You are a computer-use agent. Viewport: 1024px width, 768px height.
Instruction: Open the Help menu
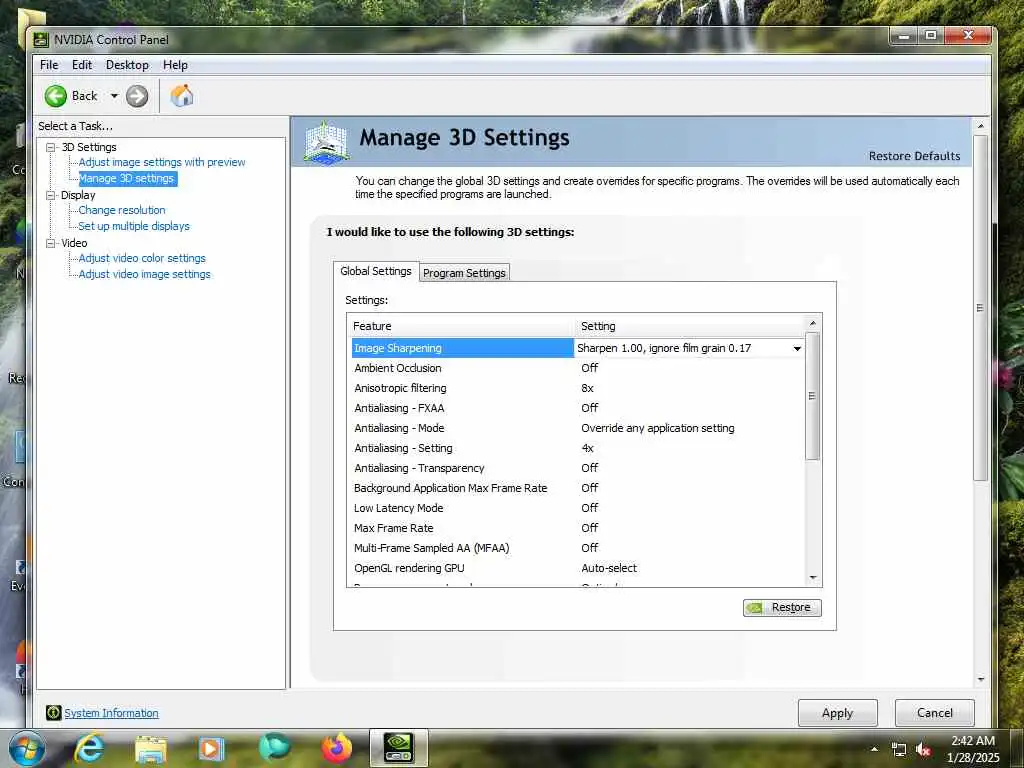175,65
